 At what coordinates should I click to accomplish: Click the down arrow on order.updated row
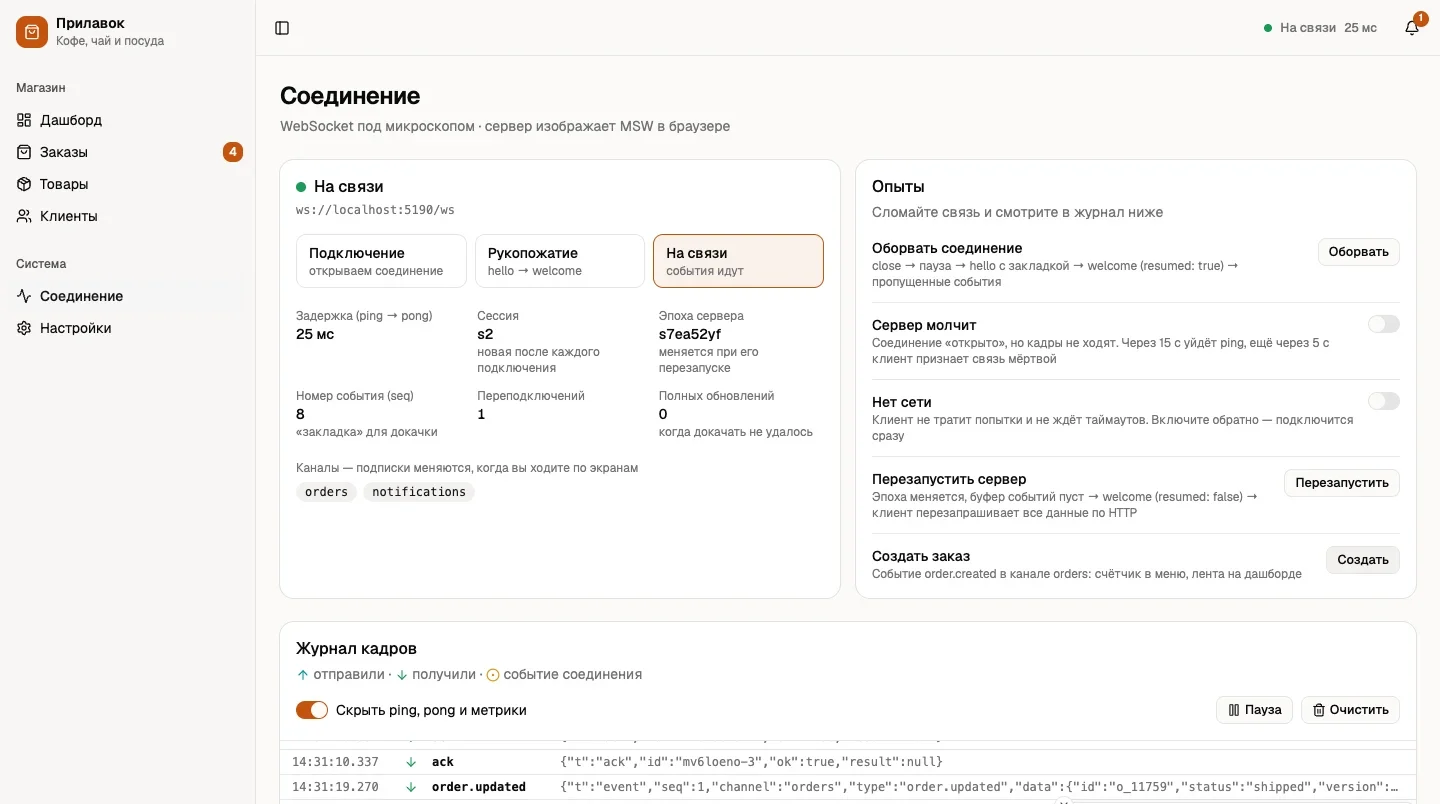coord(410,787)
